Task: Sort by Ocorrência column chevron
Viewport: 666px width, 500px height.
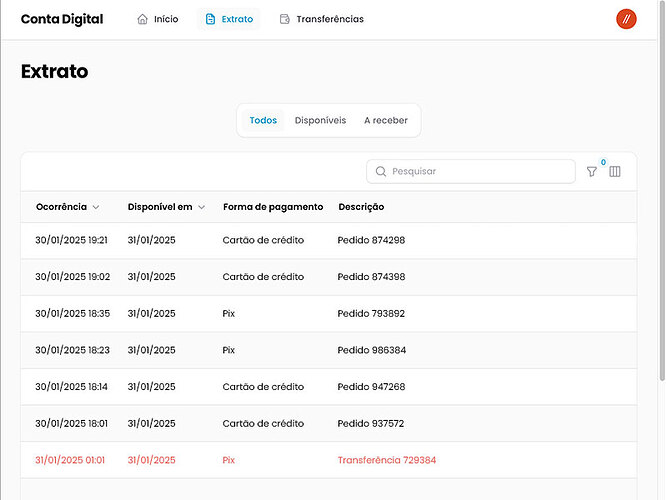Action: 96,207
